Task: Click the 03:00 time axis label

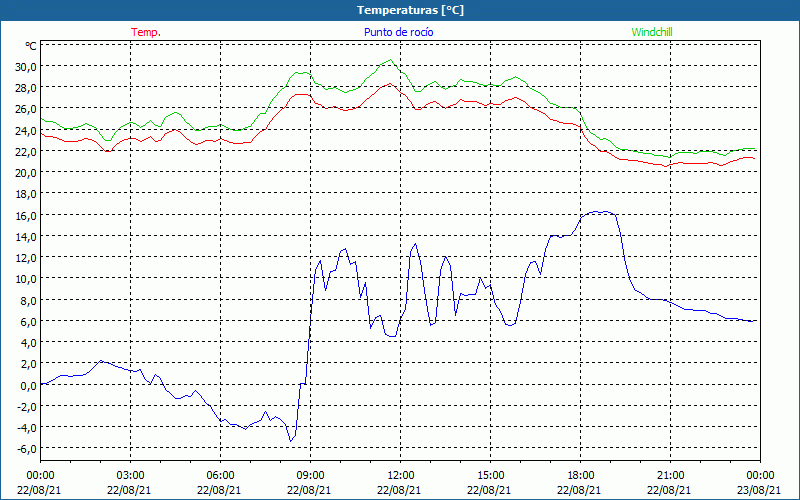Action: (130, 476)
